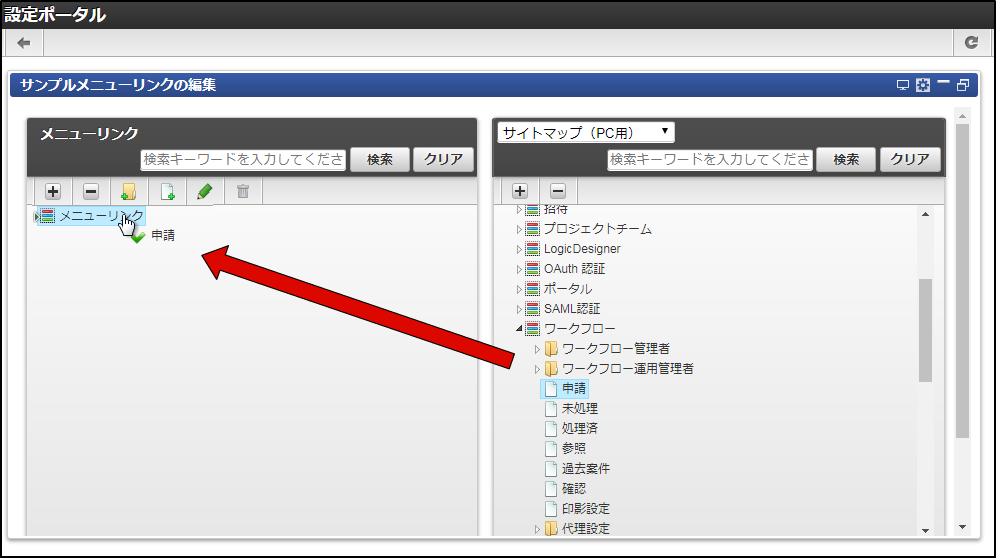Select 確認 in sitemap tree
The image size is (996, 558).
tap(574, 489)
